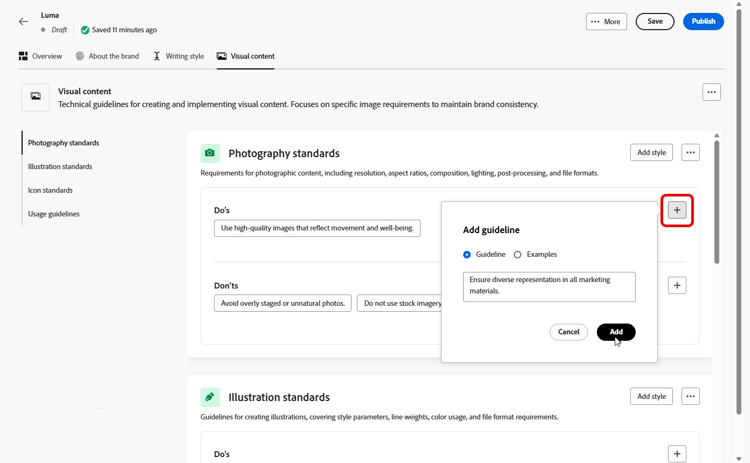Switch to the Writing style tab
Image resolution: width=750 pixels, height=463 pixels.
click(x=179, y=56)
